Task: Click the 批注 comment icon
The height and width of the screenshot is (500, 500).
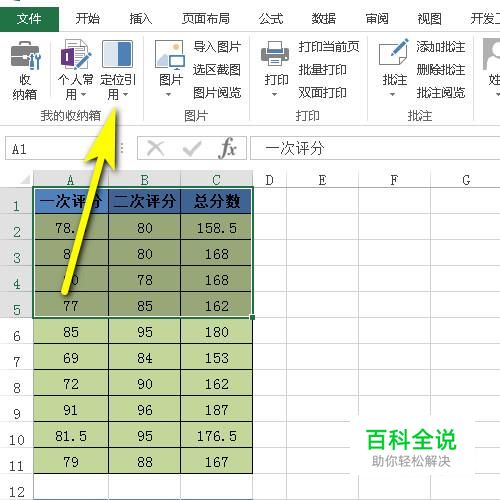Action: (x=394, y=53)
